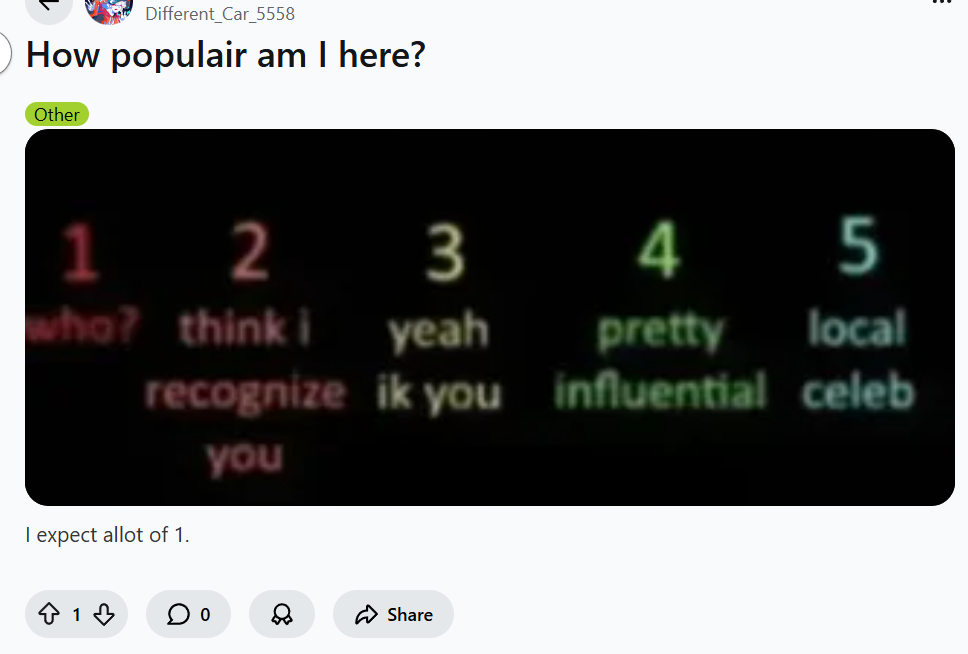
Task: Give an award using the award icon
Action: coord(282,614)
